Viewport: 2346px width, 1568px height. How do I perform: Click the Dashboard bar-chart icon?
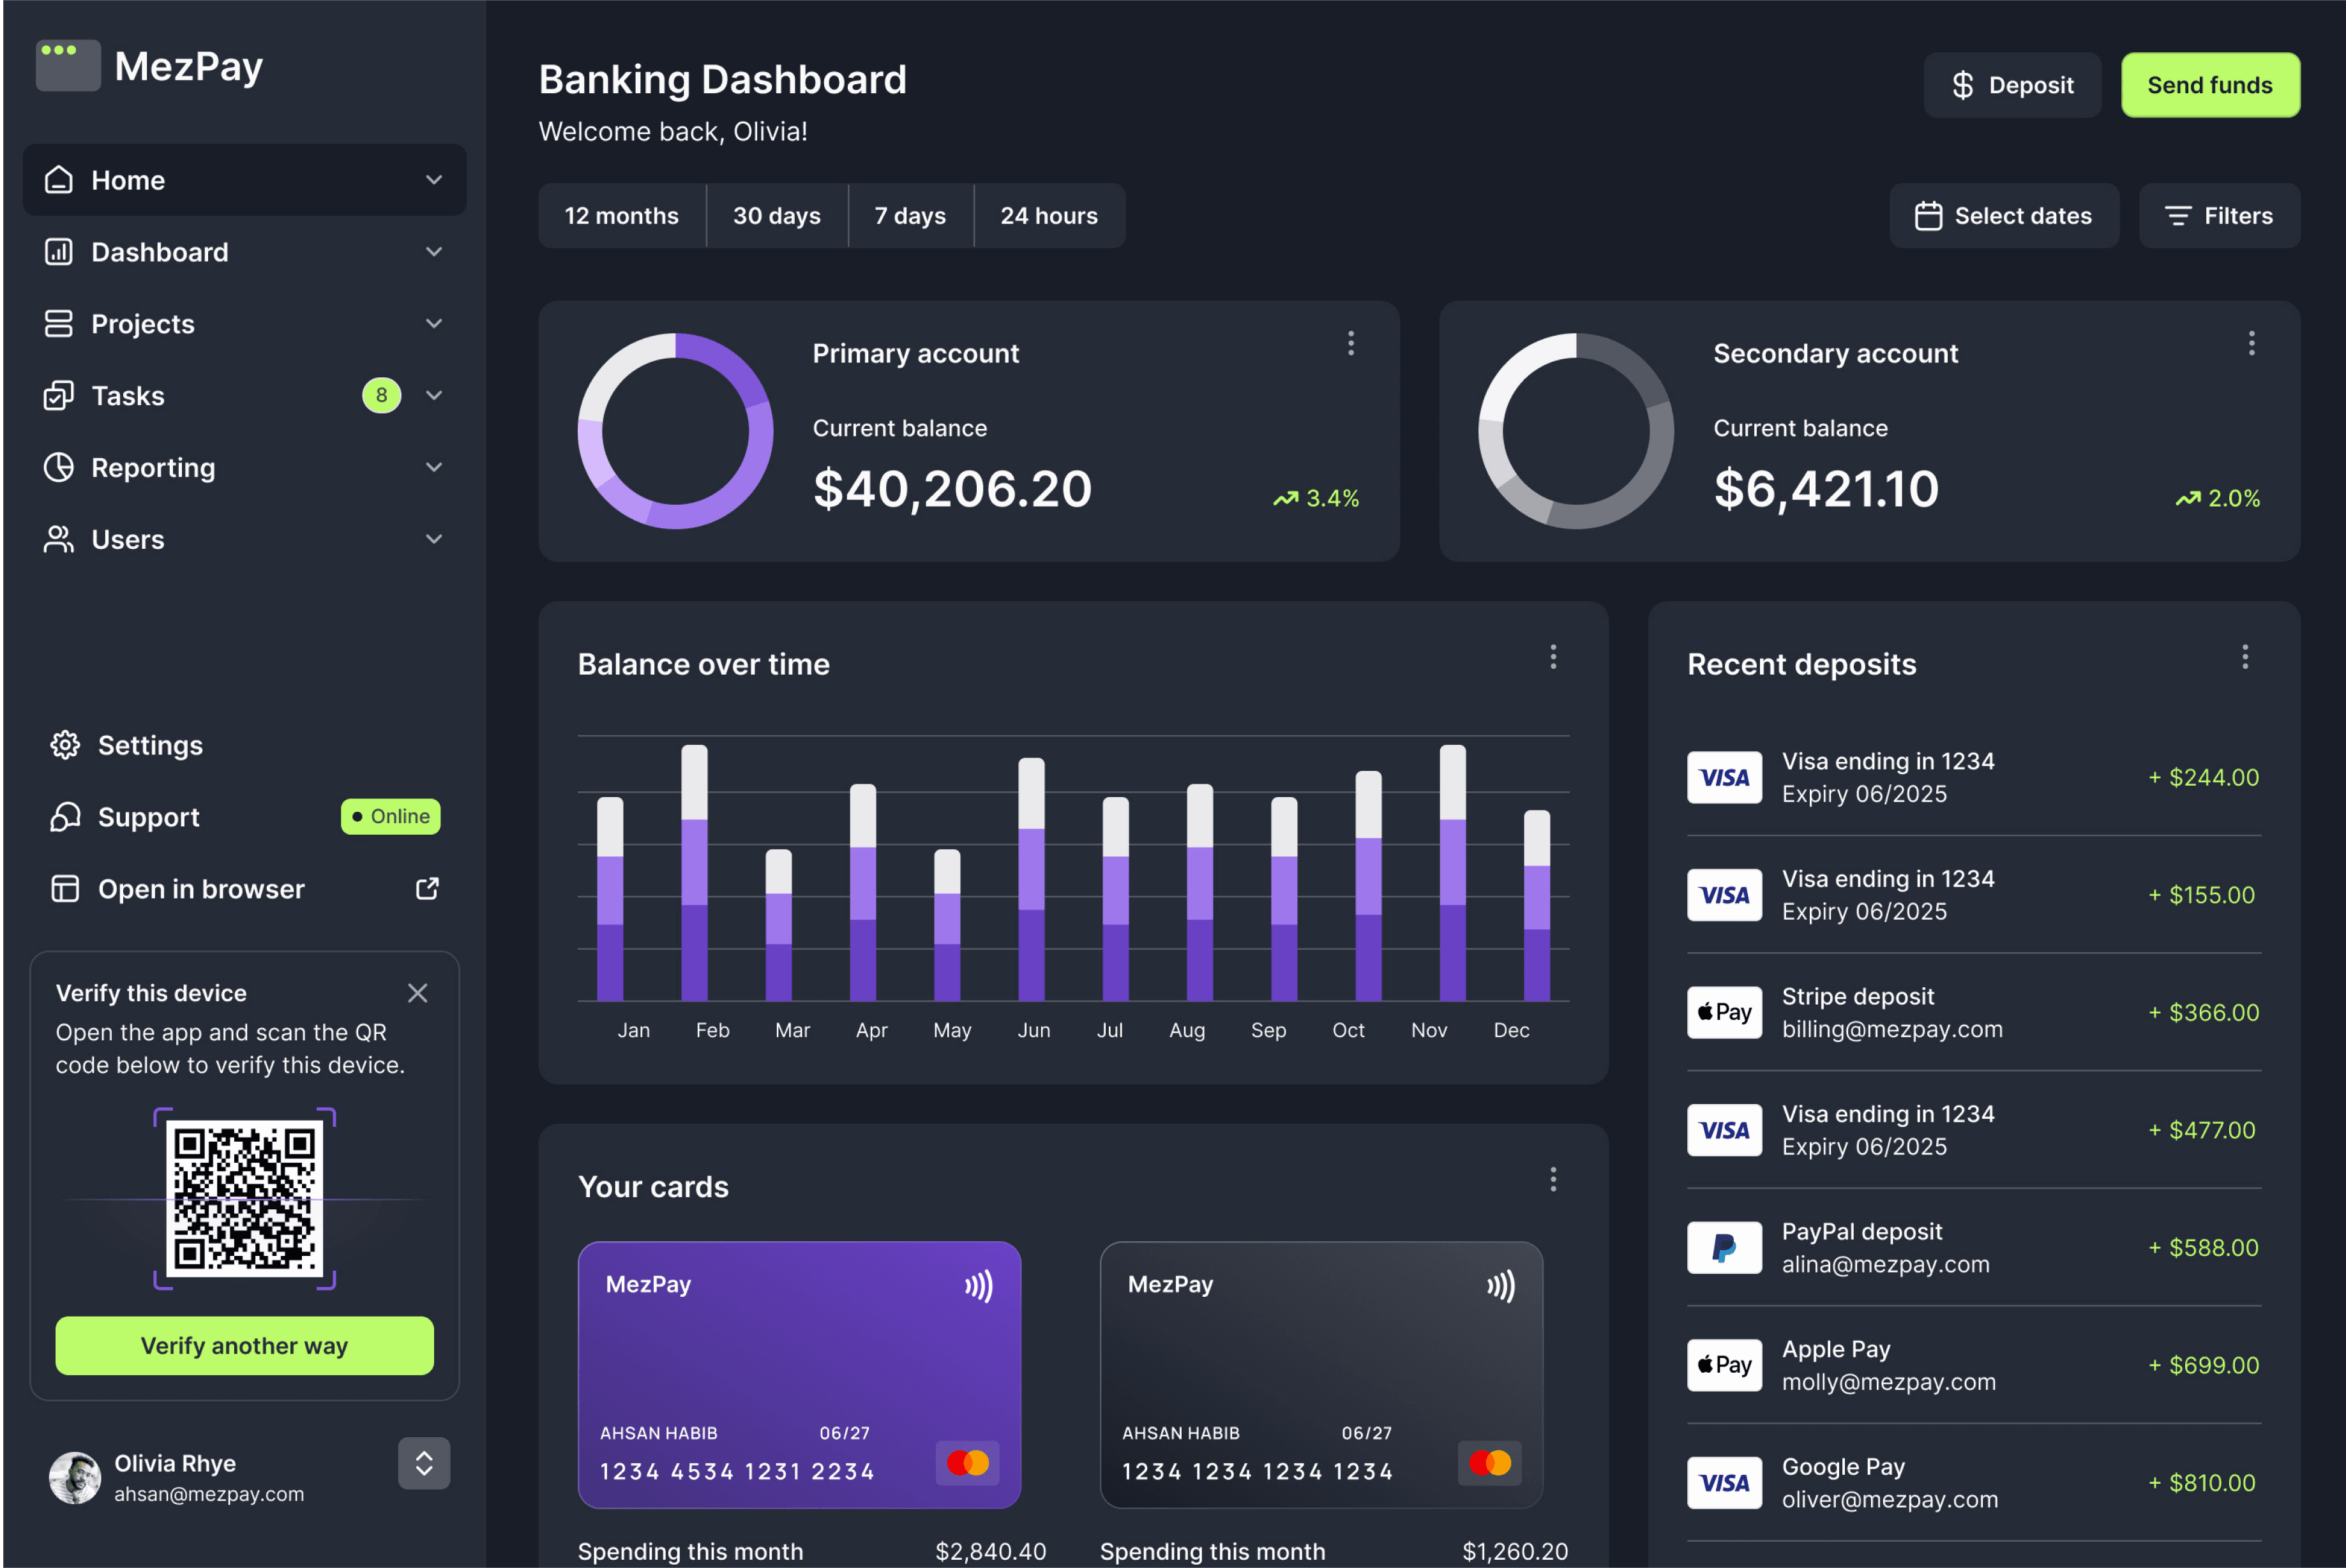pyautogui.click(x=59, y=252)
